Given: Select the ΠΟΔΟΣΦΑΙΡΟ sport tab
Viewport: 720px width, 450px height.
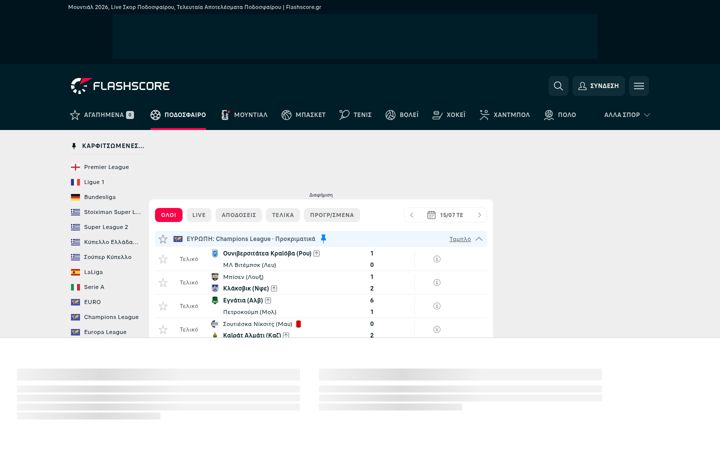Looking at the screenshot, I should pyautogui.click(x=178, y=115).
